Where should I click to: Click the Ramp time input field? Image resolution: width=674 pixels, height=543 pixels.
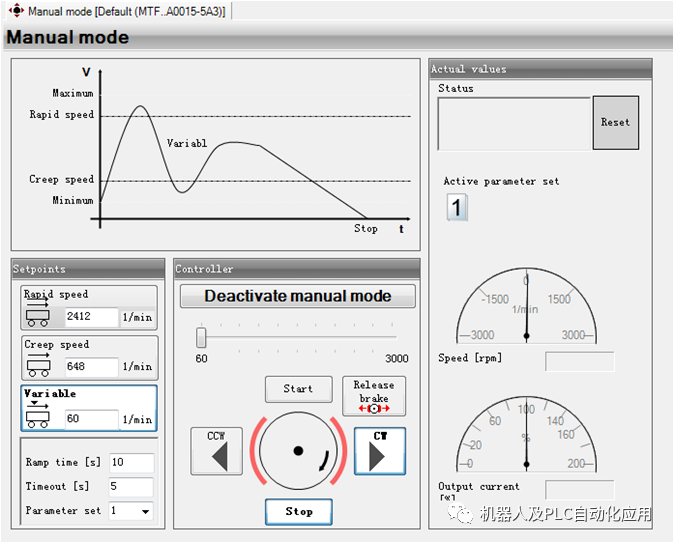(131, 463)
